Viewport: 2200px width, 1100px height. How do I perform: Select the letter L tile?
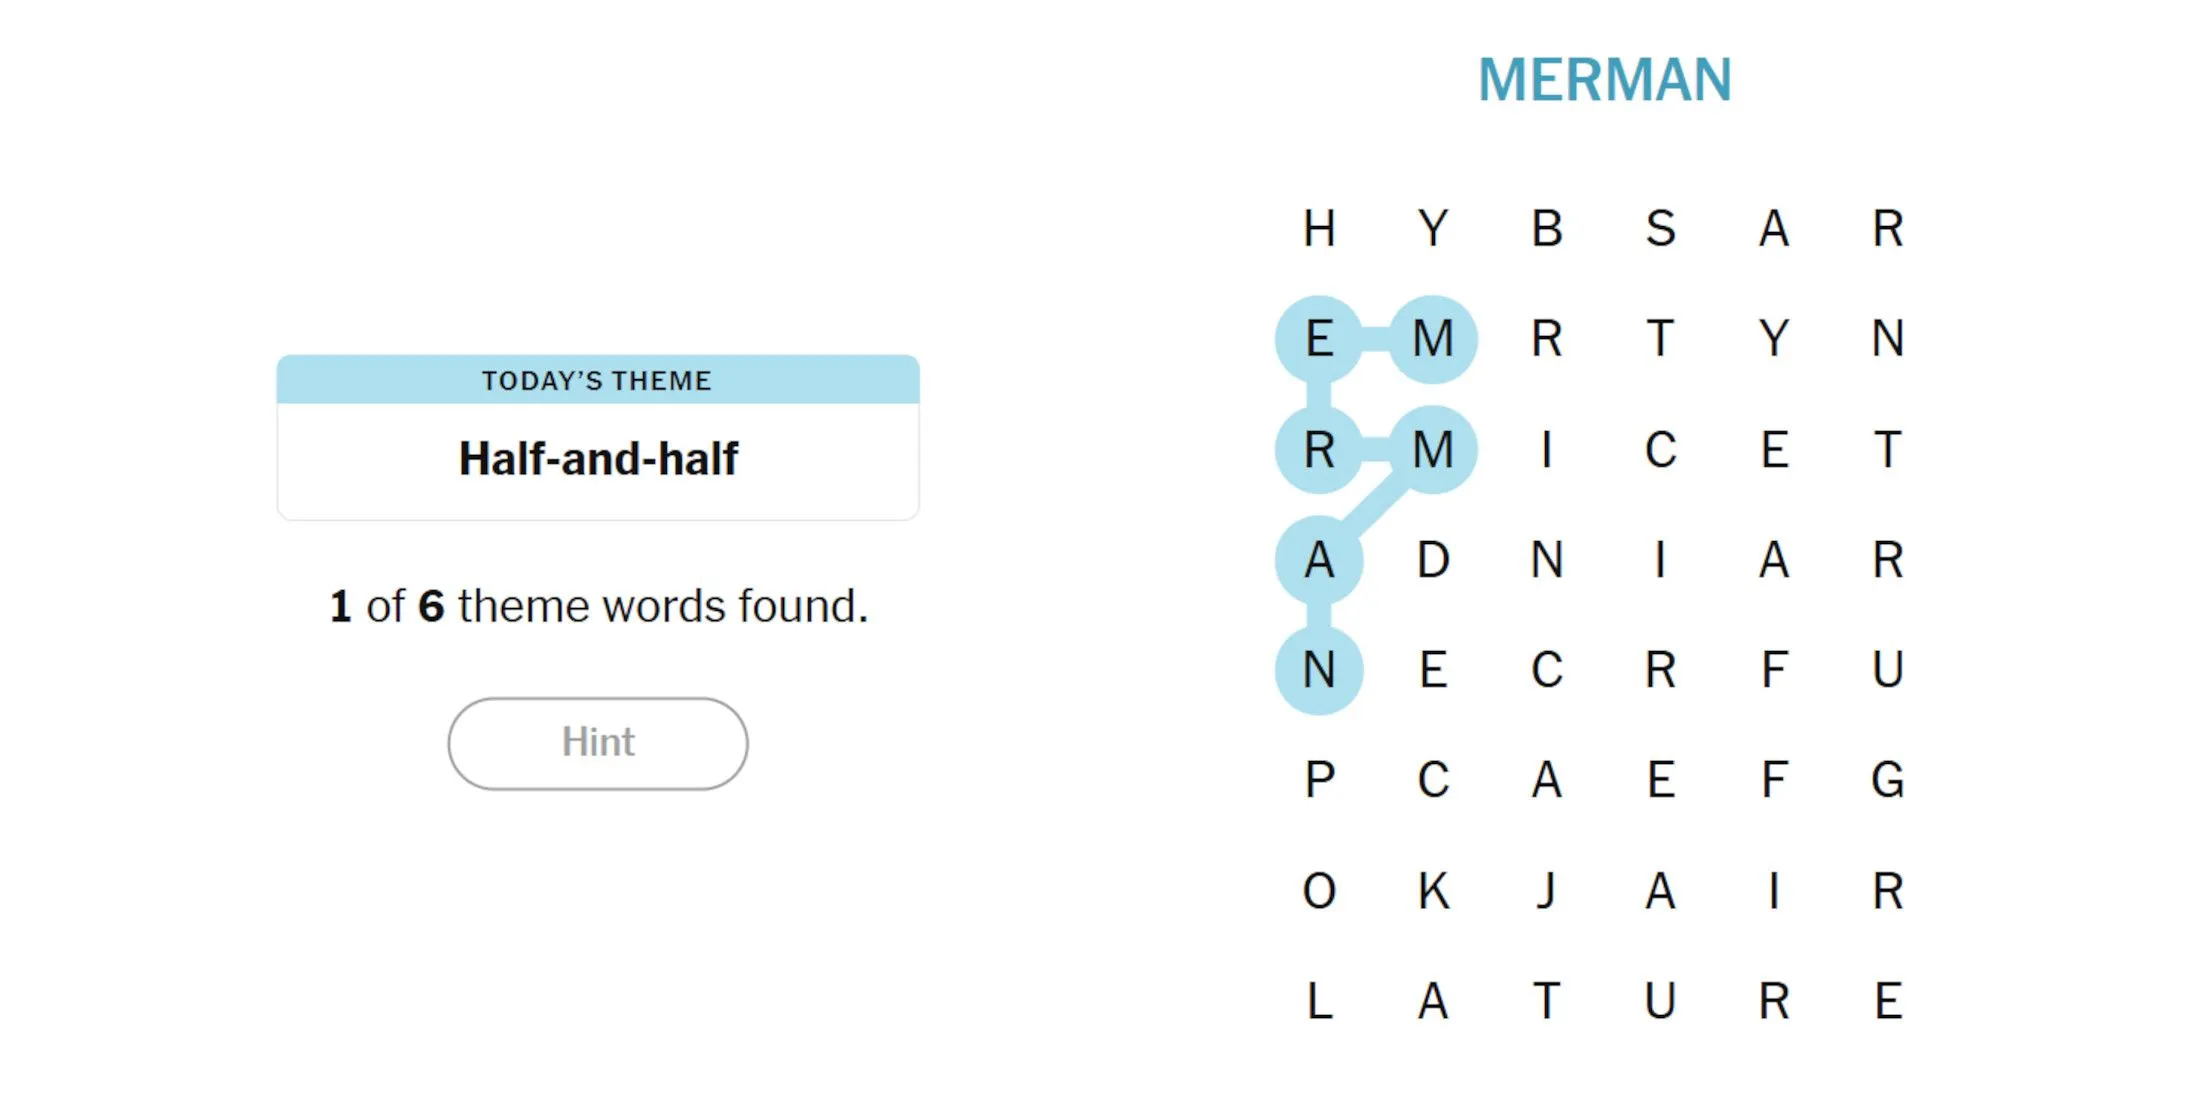(1319, 1001)
